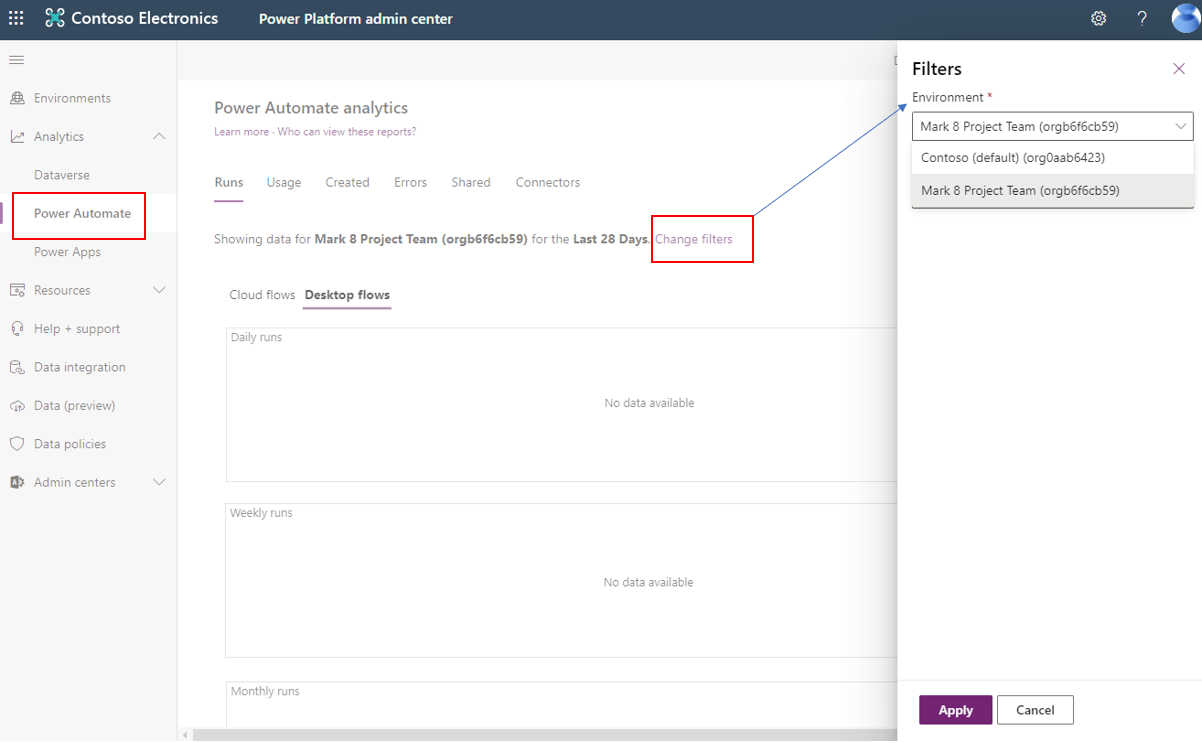Click the Daily runs chart area
This screenshot has height=743, width=1202.
(x=562, y=405)
